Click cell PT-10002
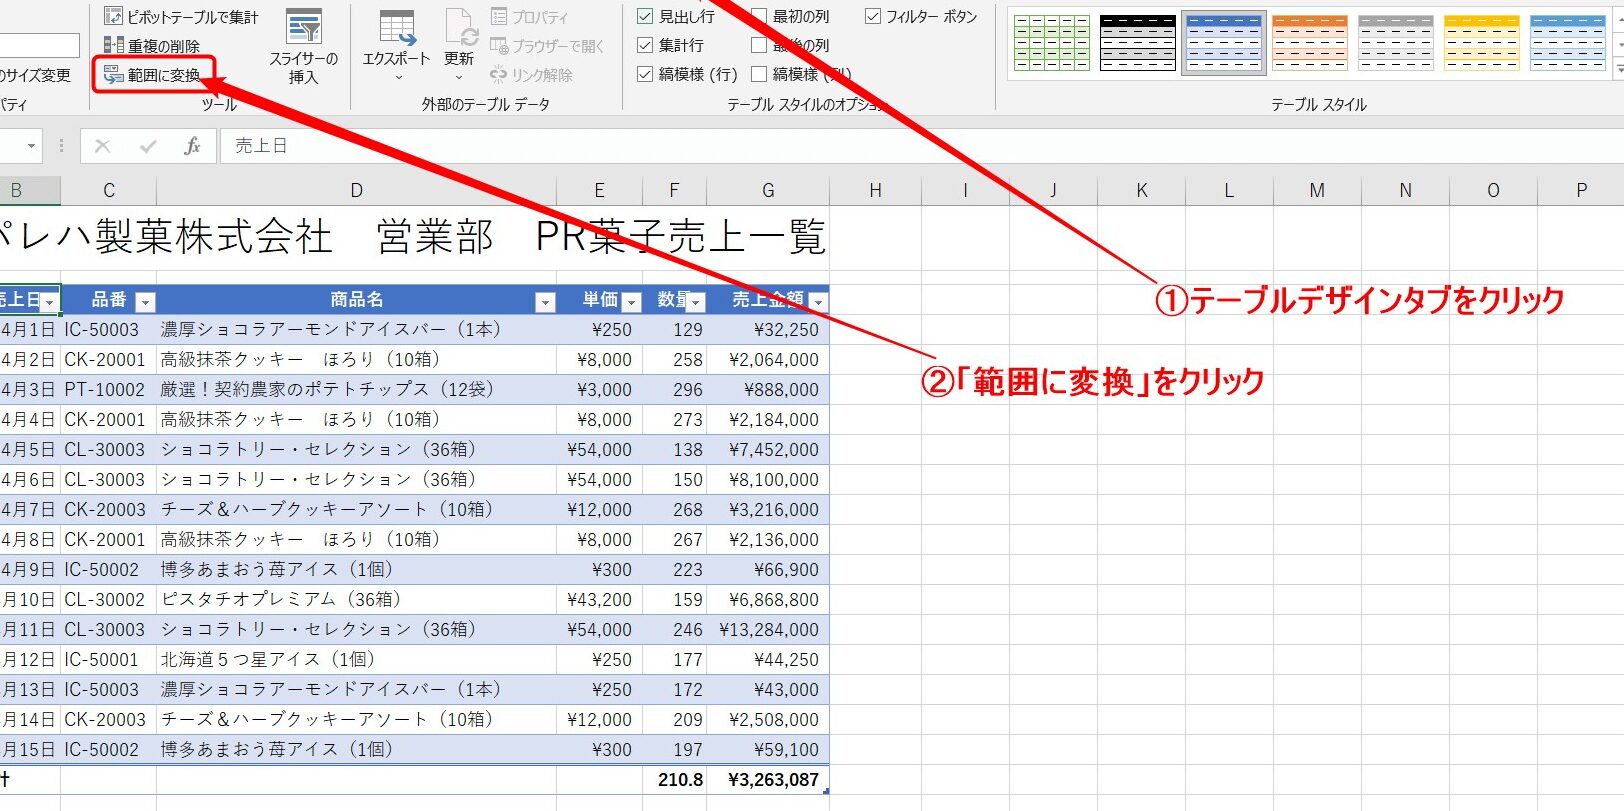Image resolution: width=1624 pixels, height=811 pixels. tap(108, 390)
